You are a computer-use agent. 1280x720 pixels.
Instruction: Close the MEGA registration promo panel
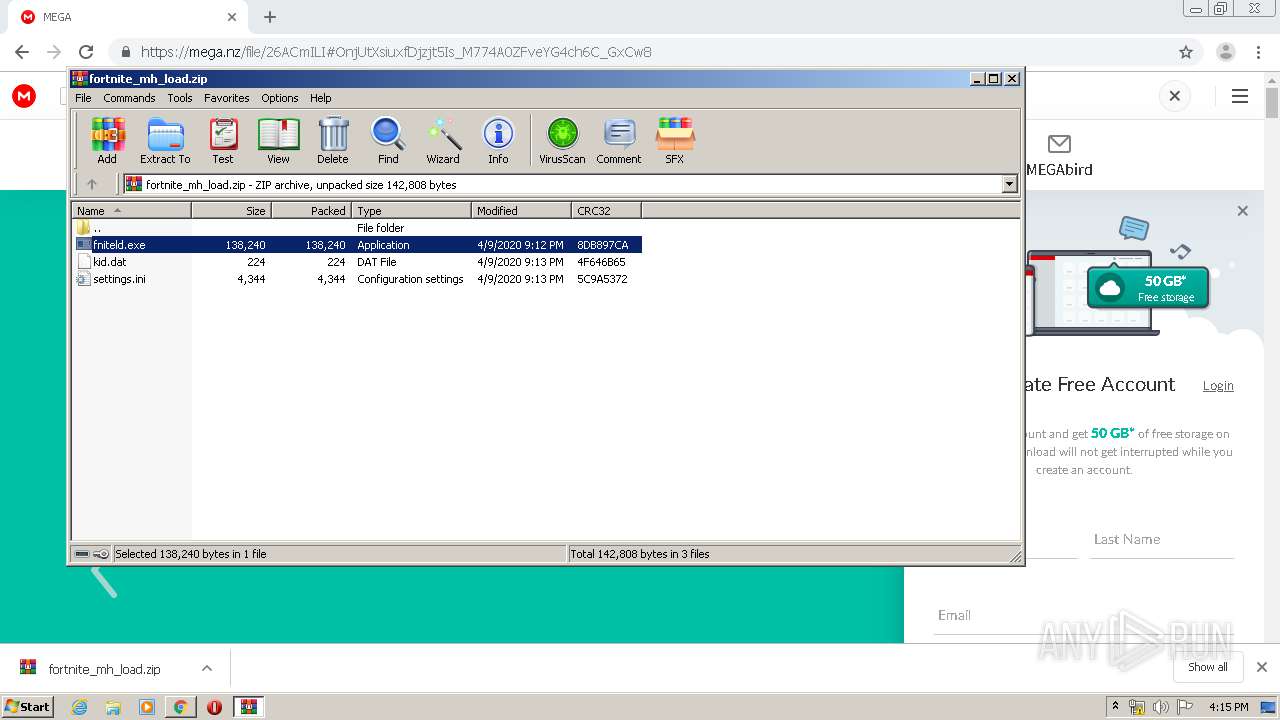[1243, 211]
